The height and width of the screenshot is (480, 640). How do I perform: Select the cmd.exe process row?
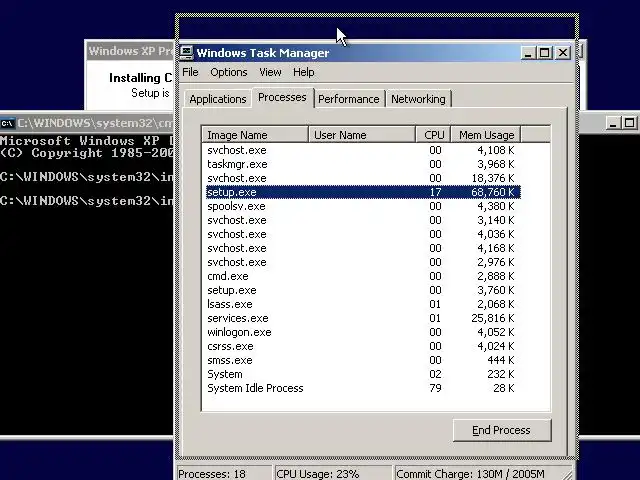[x=363, y=276]
